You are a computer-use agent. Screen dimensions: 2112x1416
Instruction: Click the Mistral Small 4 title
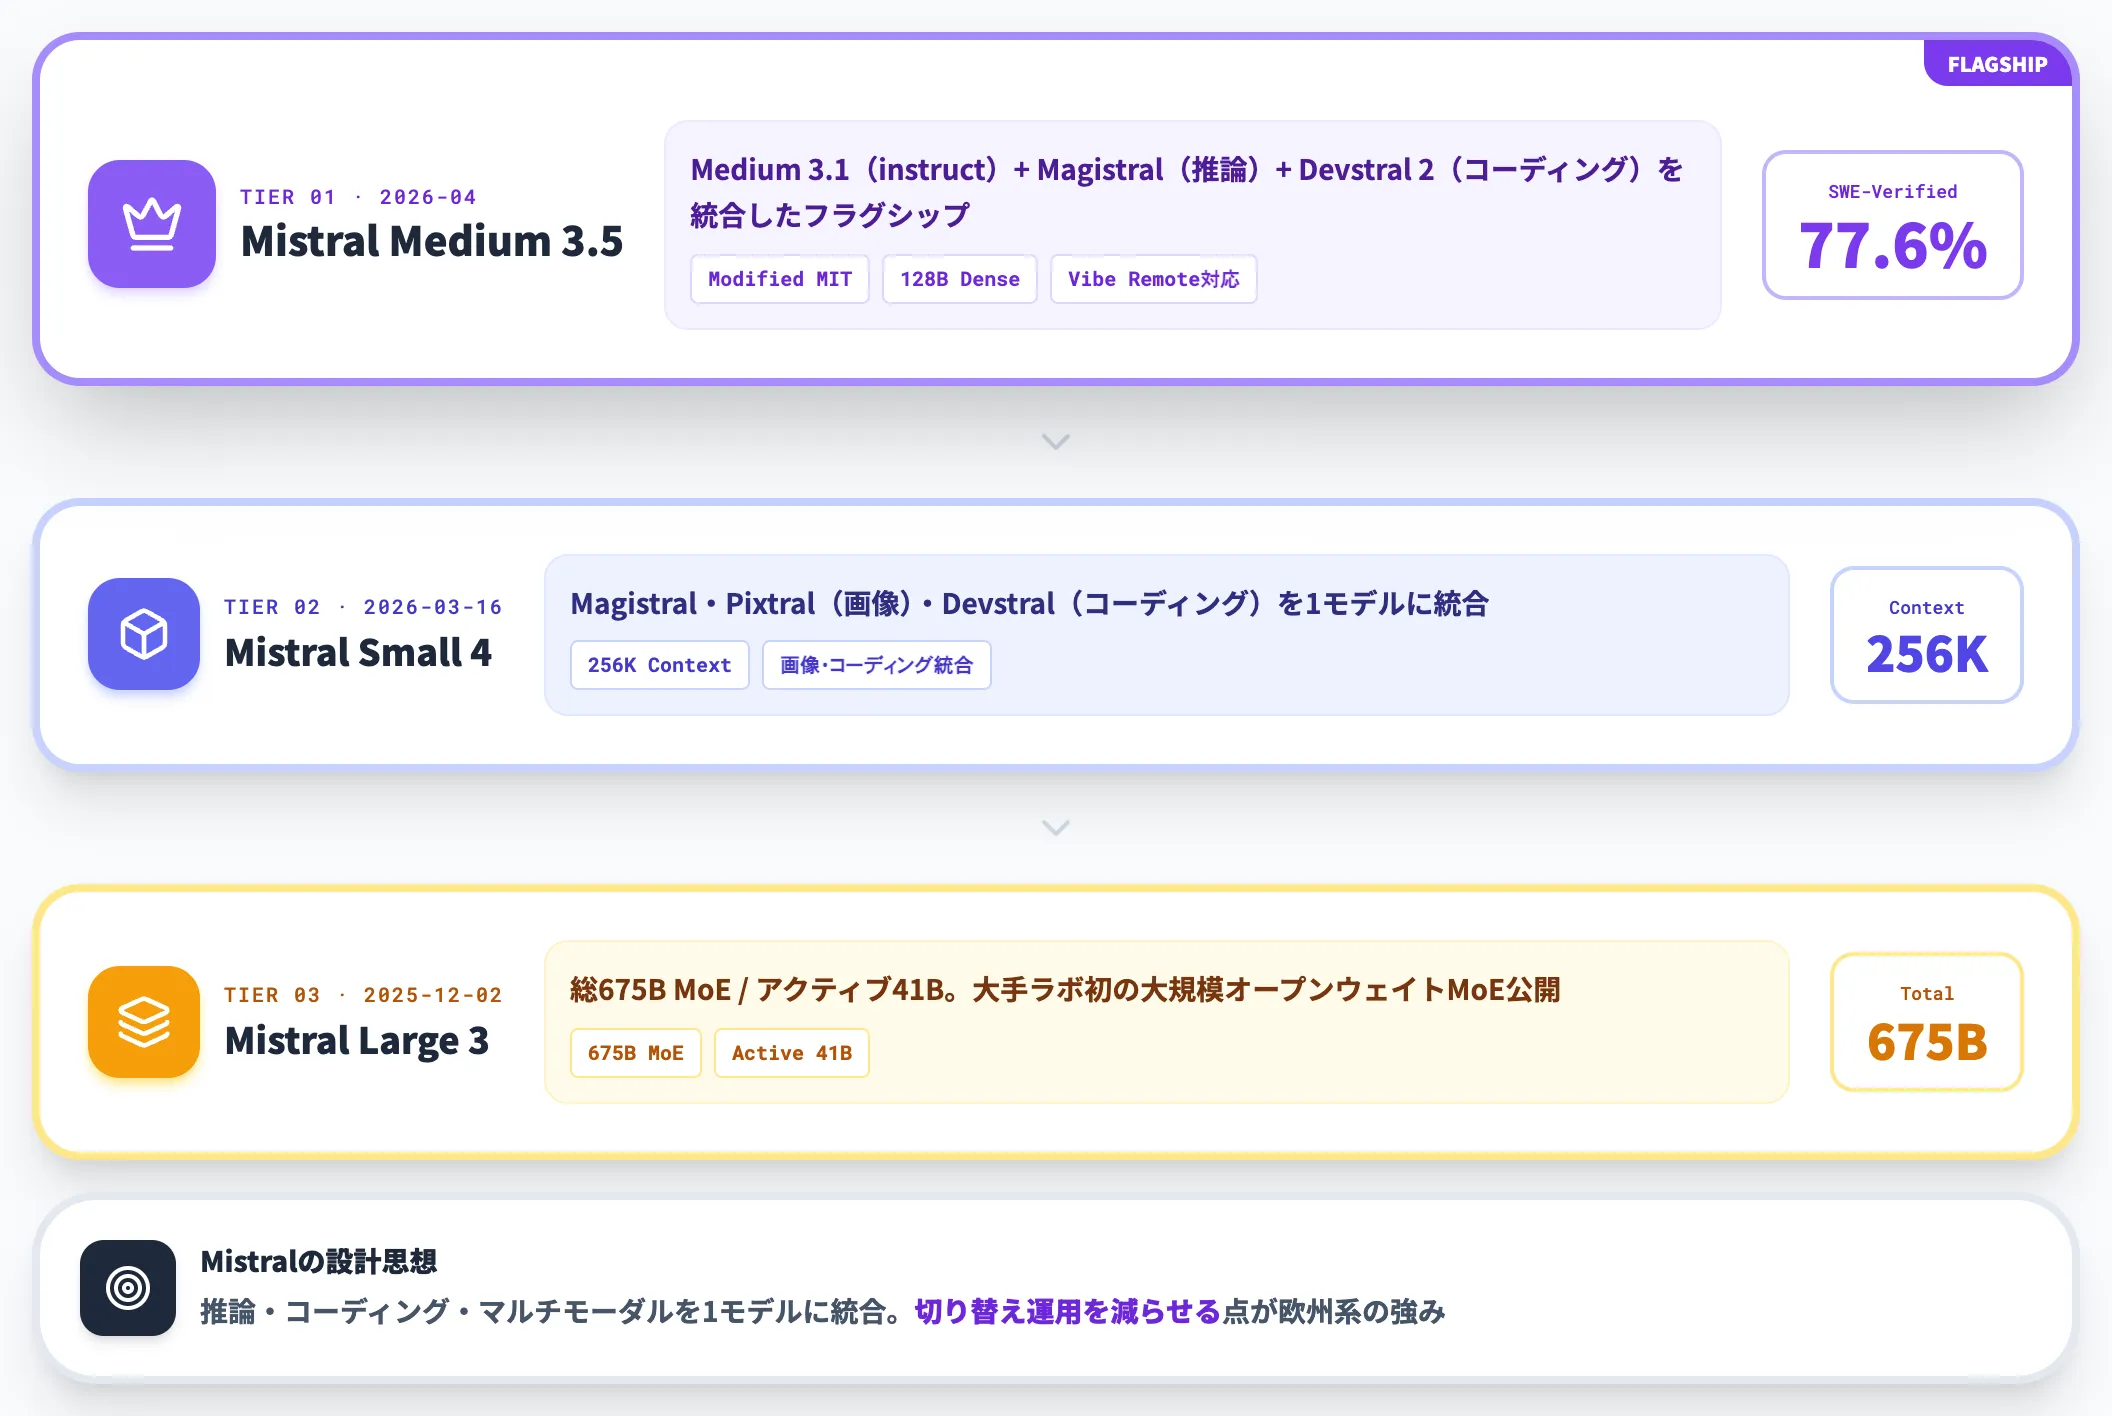[x=358, y=653]
